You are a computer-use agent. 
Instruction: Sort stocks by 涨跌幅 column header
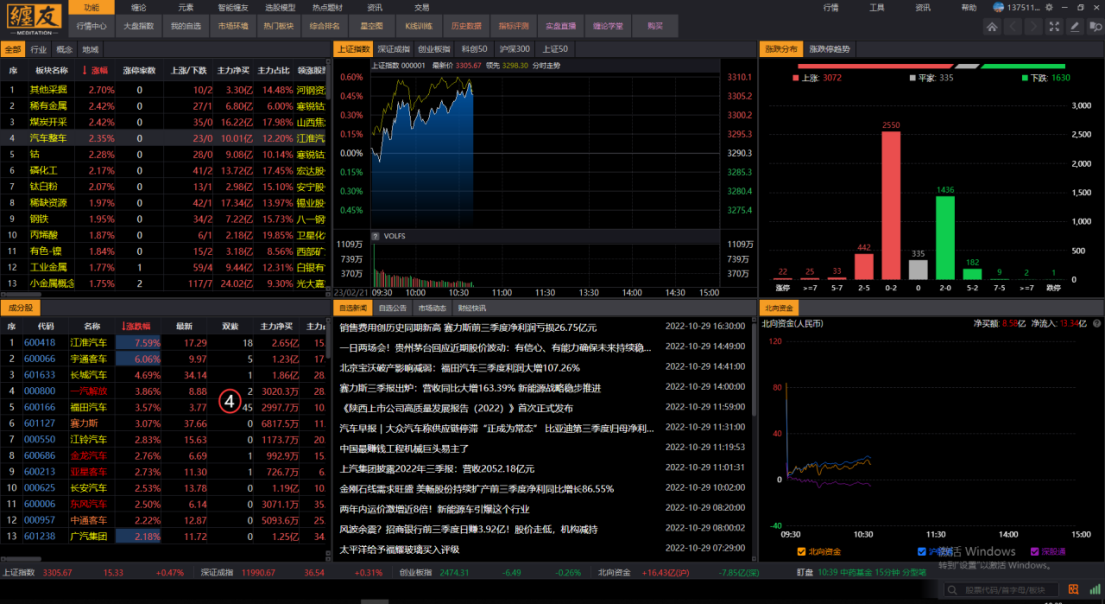tap(136, 326)
